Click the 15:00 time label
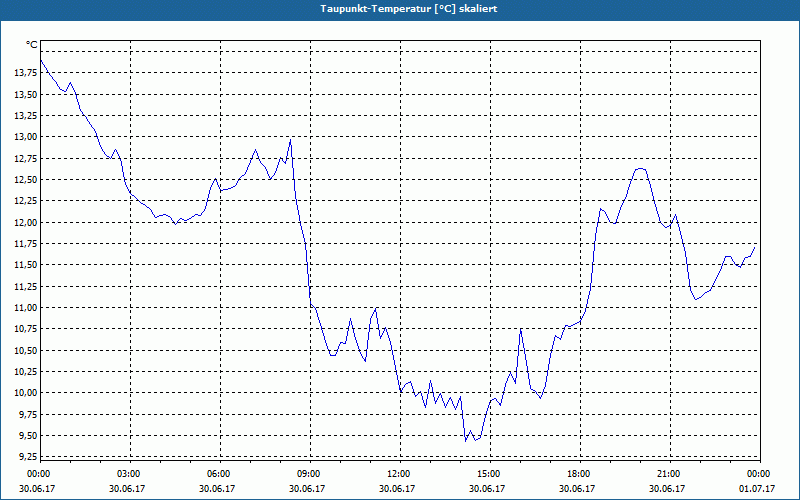The width and height of the screenshot is (800, 500). (x=490, y=473)
